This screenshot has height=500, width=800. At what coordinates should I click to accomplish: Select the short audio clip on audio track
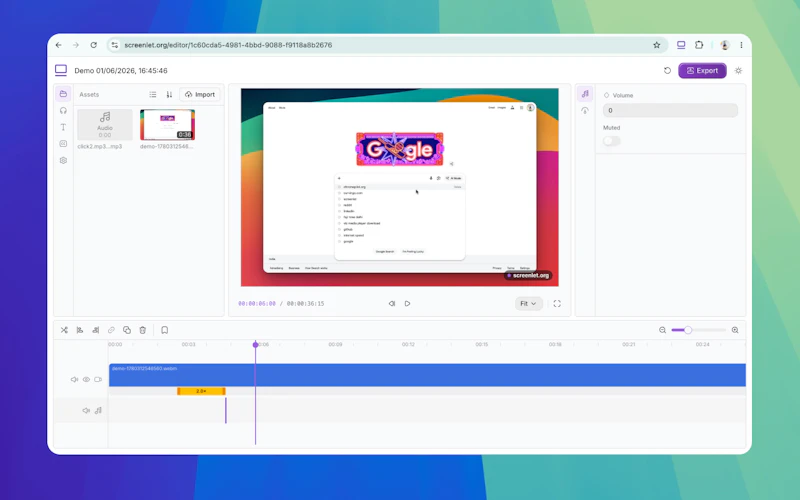point(226,410)
